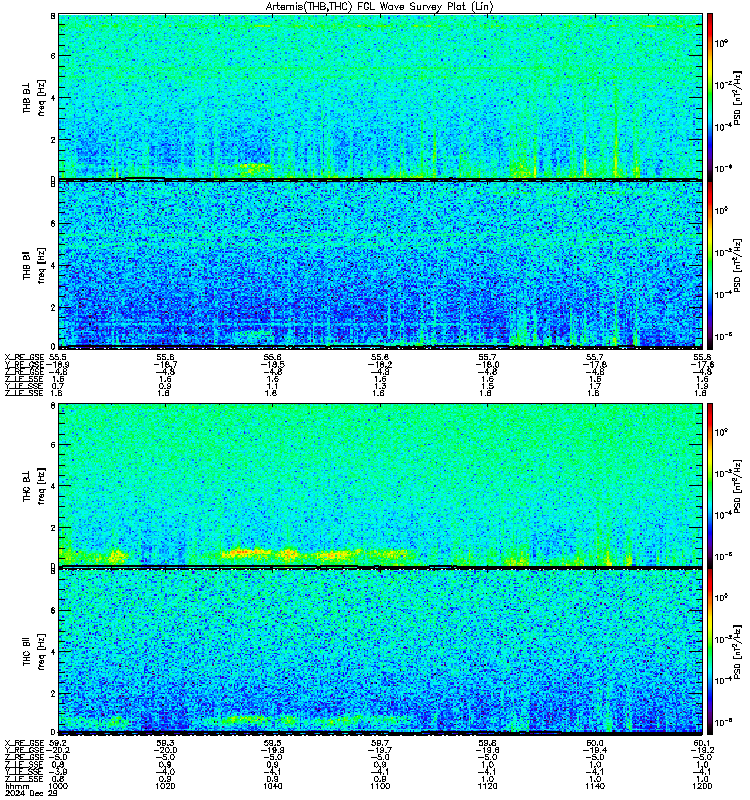Click the PSD [nT²/Hz] label of the bottom panel
Screen dimensions: 750x800
coord(737,652)
